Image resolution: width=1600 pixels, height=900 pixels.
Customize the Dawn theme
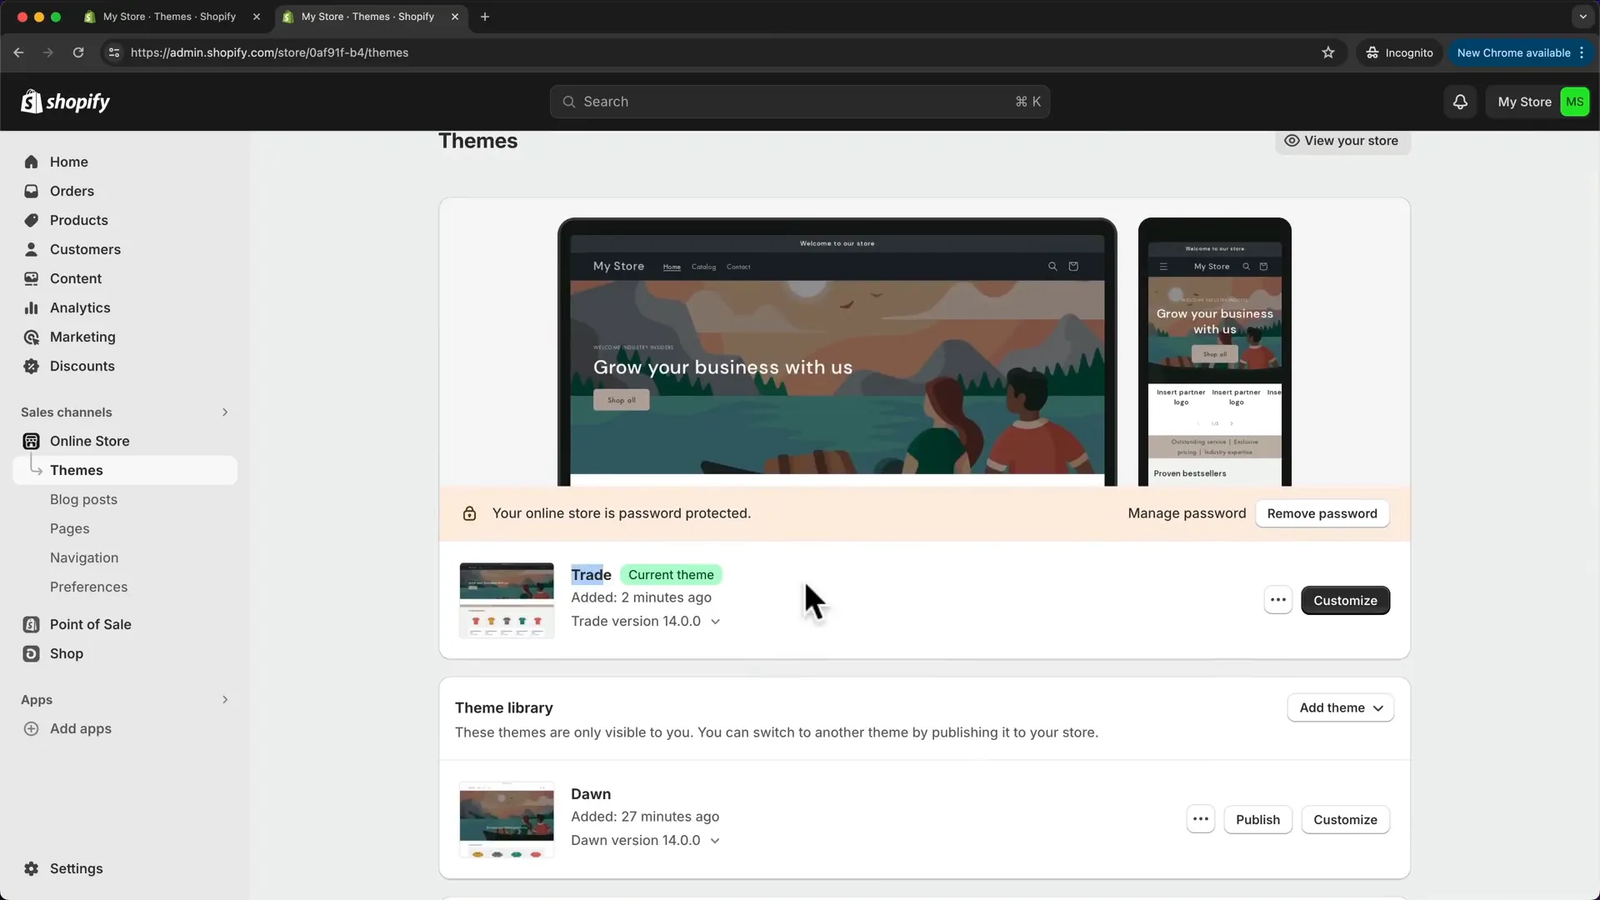click(x=1345, y=819)
